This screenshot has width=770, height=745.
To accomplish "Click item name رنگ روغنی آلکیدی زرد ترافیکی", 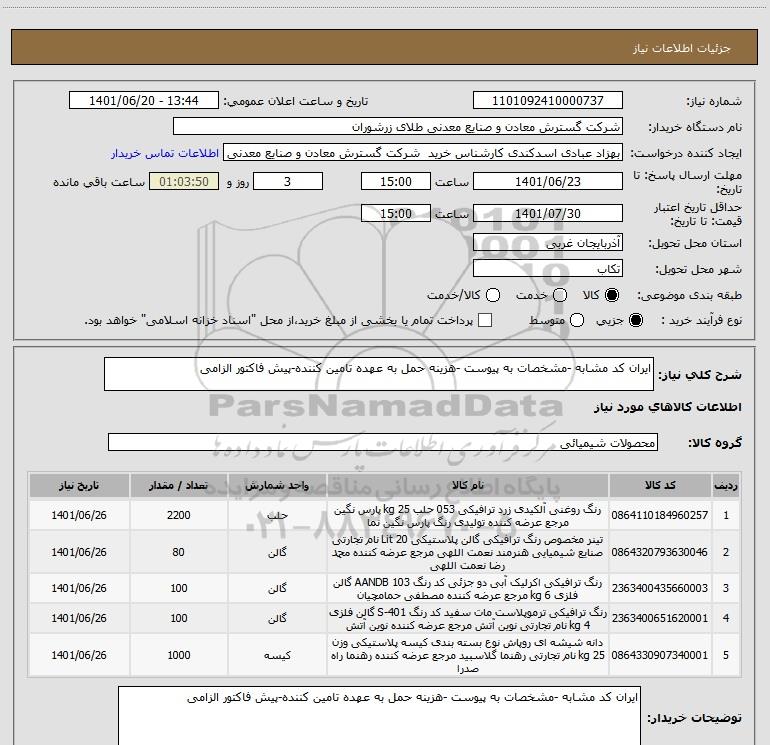I will click(x=468, y=516).
